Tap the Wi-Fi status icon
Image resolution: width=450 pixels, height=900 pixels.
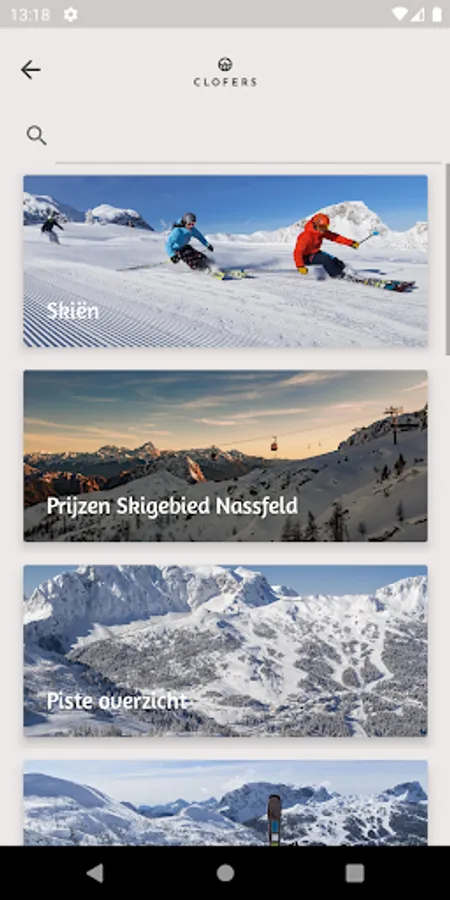(400, 14)
